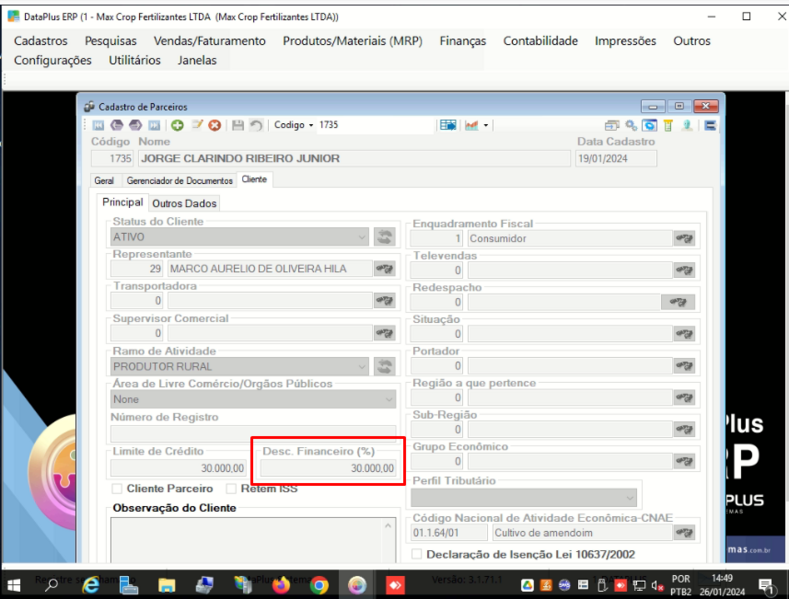Click the yellow trash bin toolbar icon
This screenshot has height=599, width=789.
[668, 125]
